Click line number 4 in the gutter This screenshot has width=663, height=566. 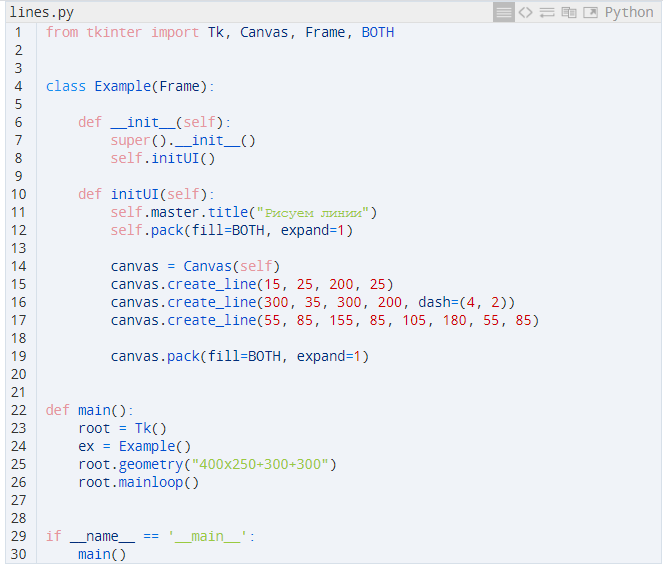(x=18, y=86)
